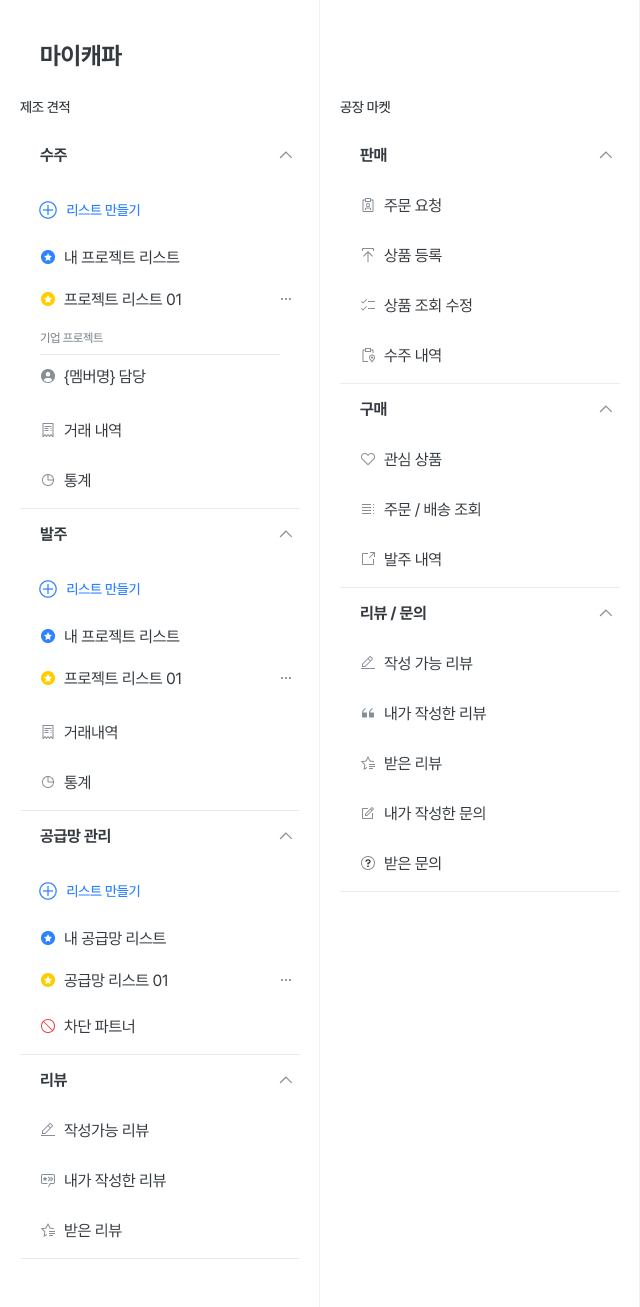Collapse the 리뷰 / 문의 section chevron
The image size is (640, 1307).
click(x=605, y=612)
